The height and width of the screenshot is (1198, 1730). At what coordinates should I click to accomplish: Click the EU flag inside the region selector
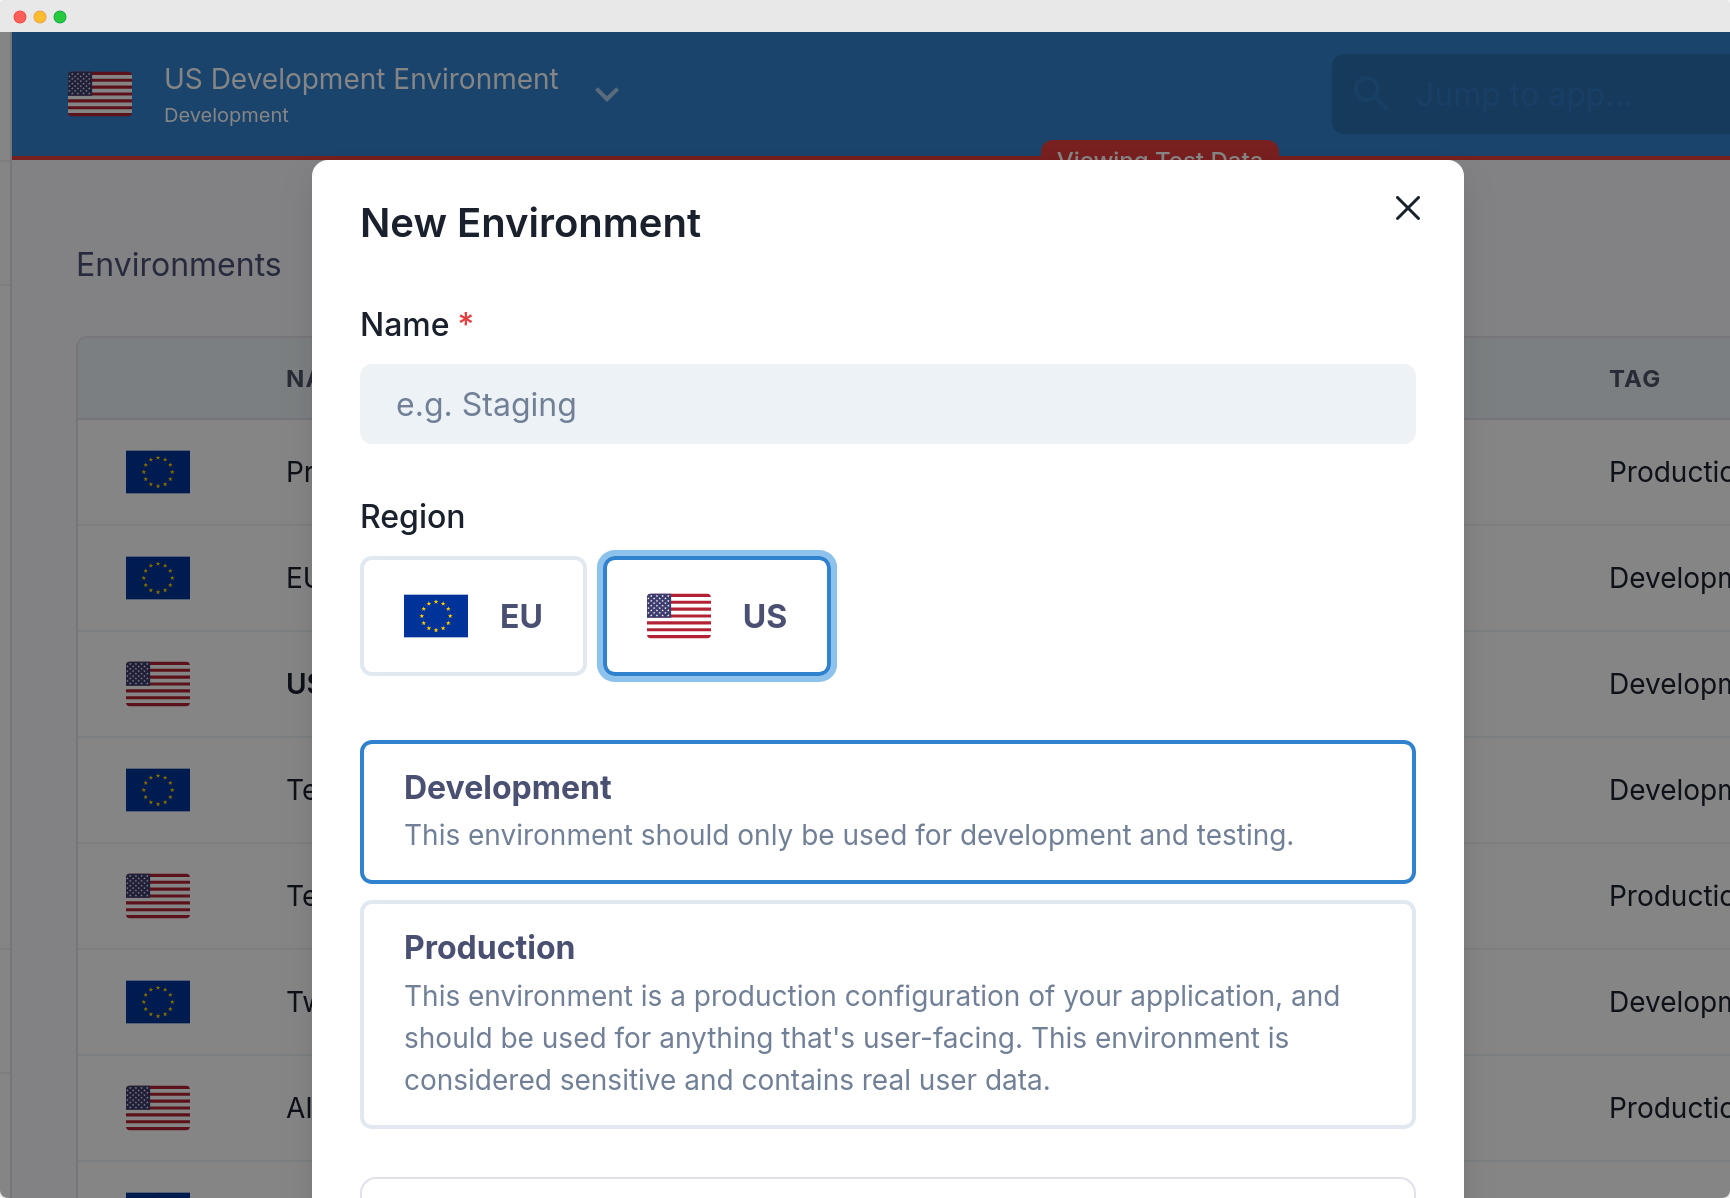[436, 616]
